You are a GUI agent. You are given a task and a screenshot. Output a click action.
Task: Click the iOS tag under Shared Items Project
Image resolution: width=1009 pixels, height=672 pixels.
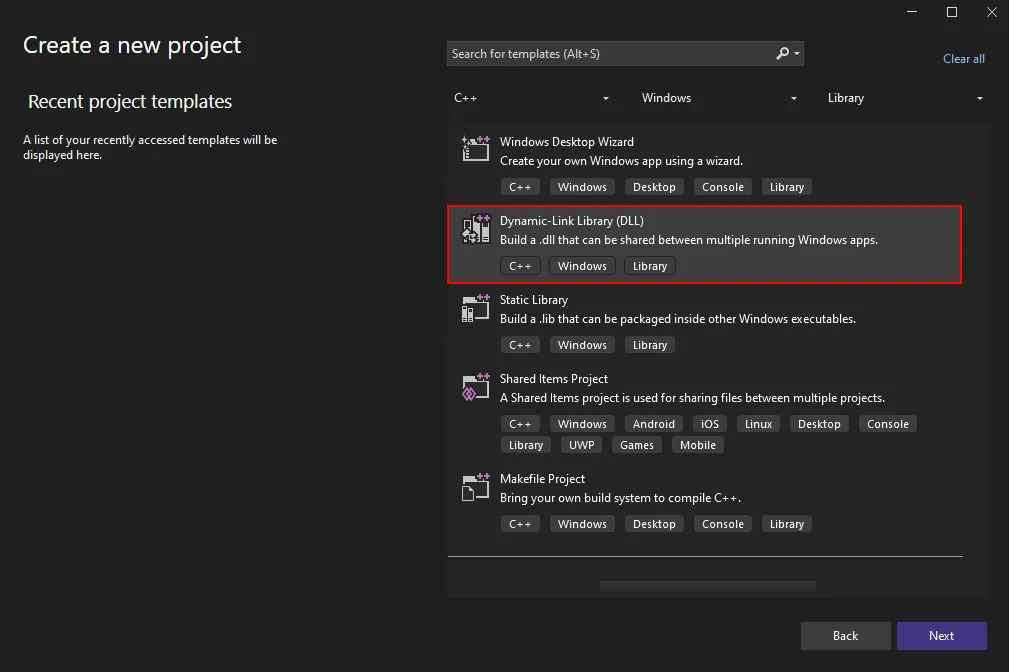[x=710, y=424]
